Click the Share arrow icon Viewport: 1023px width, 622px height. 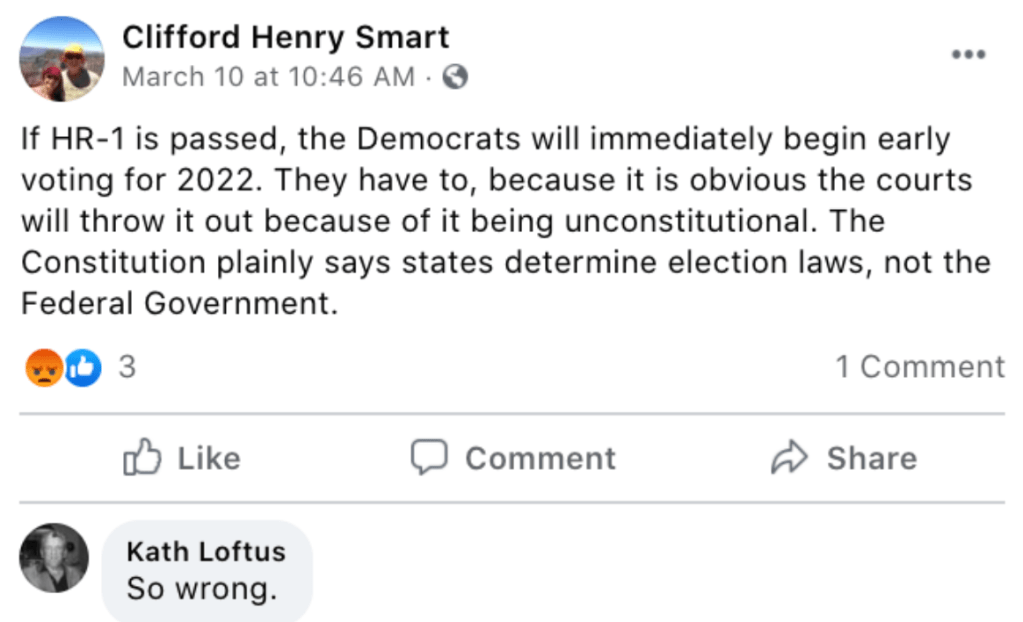(789, 458)
